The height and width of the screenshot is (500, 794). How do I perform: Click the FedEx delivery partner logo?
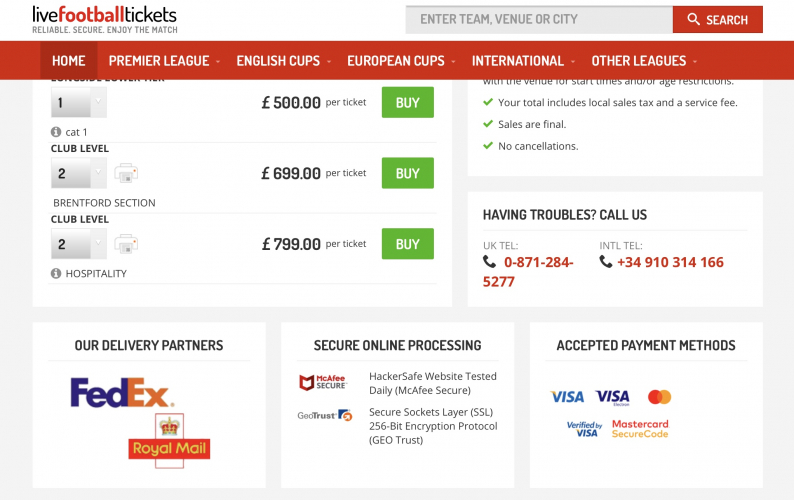click(121, 392)
